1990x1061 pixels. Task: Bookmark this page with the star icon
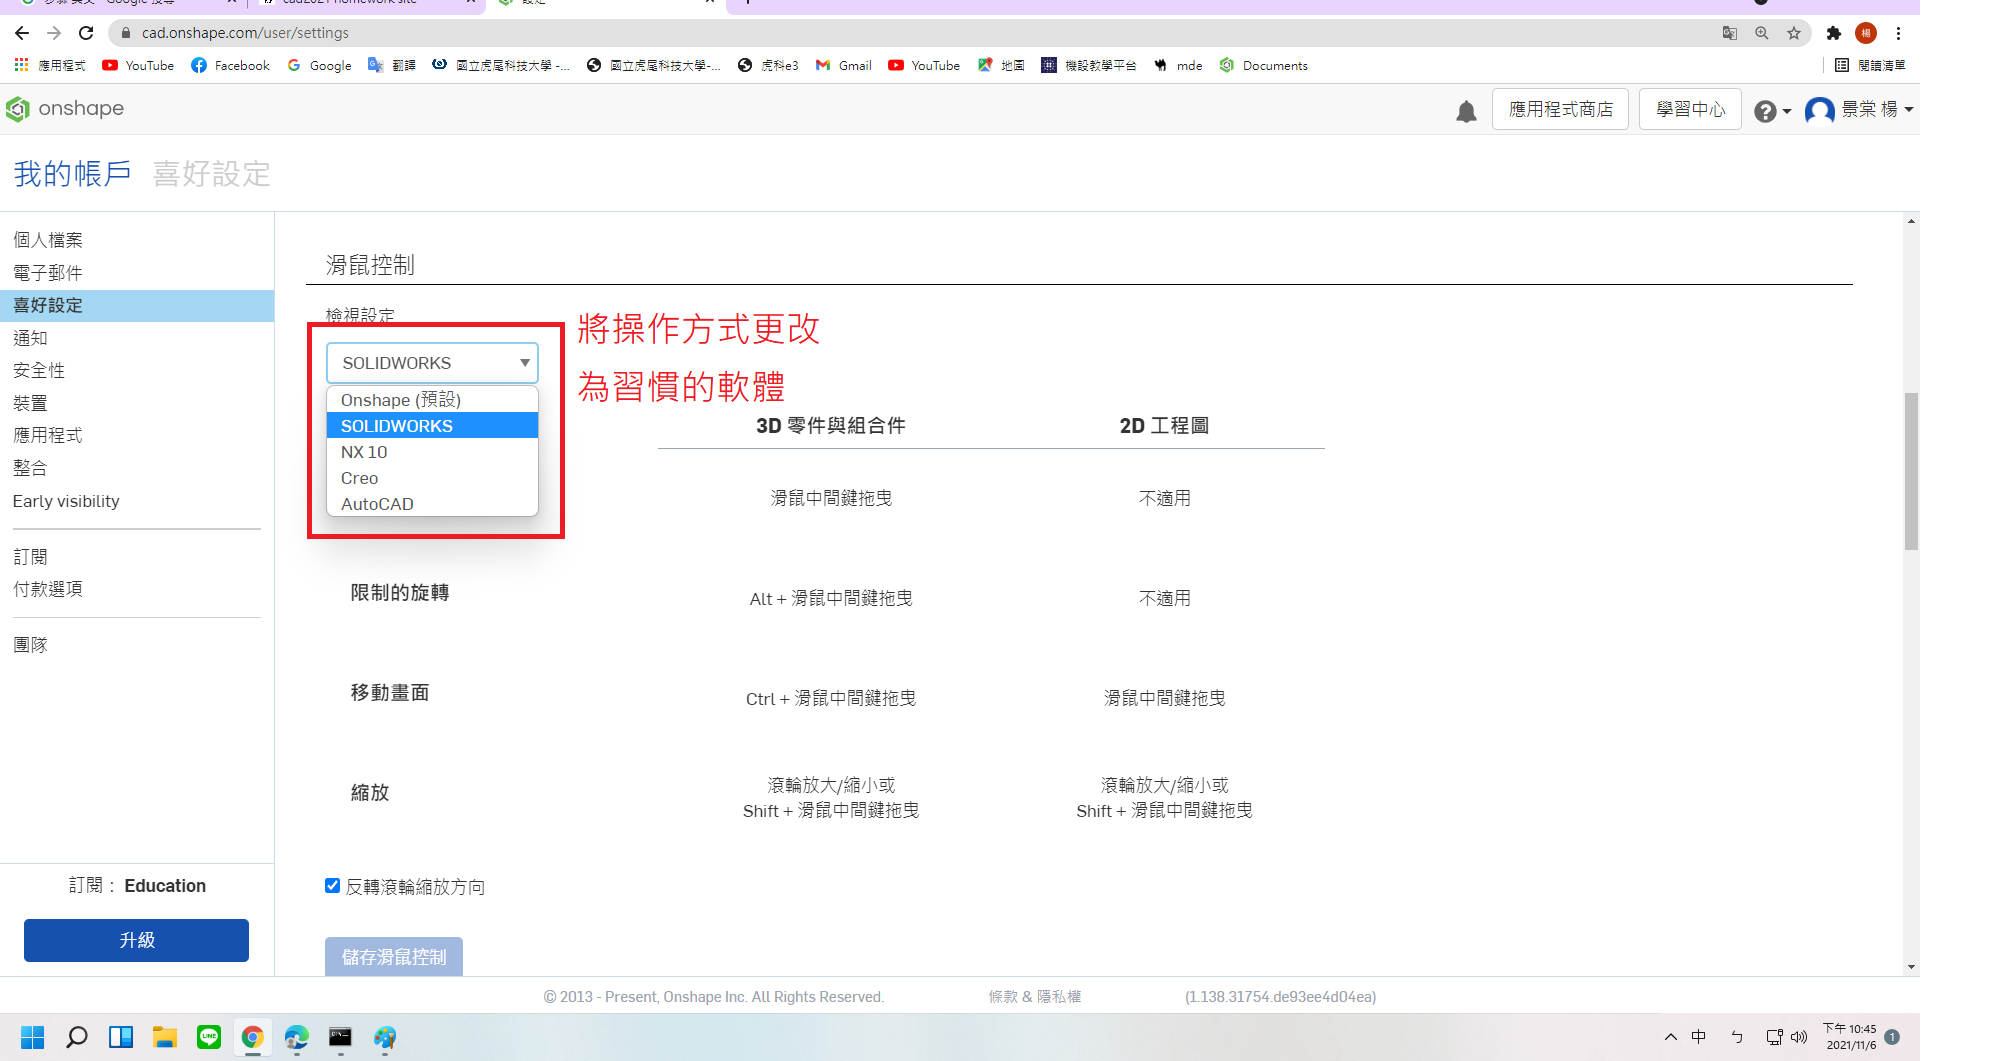click(1794, 33)
